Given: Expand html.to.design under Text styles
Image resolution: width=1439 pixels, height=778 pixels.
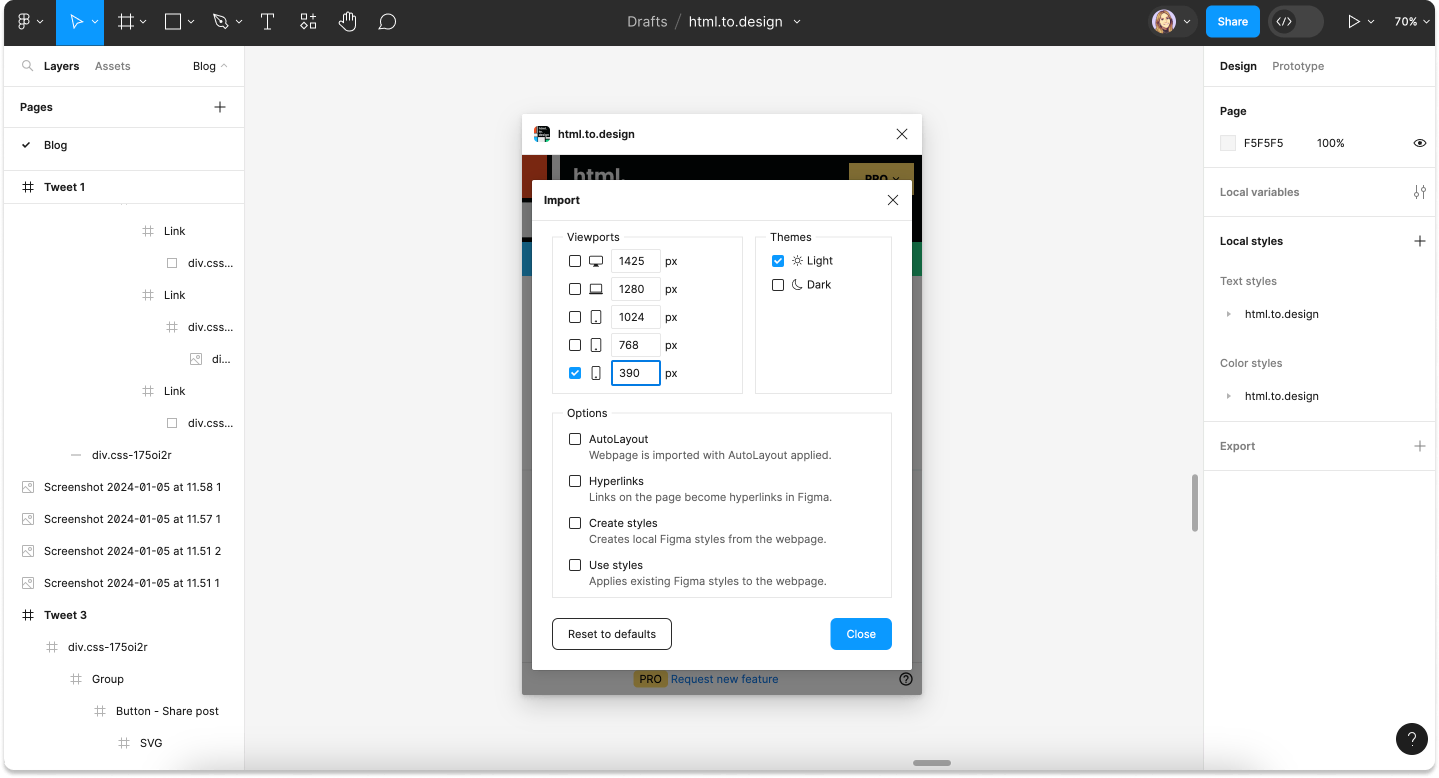Looking at the screenshot, I should [1229, 314].
